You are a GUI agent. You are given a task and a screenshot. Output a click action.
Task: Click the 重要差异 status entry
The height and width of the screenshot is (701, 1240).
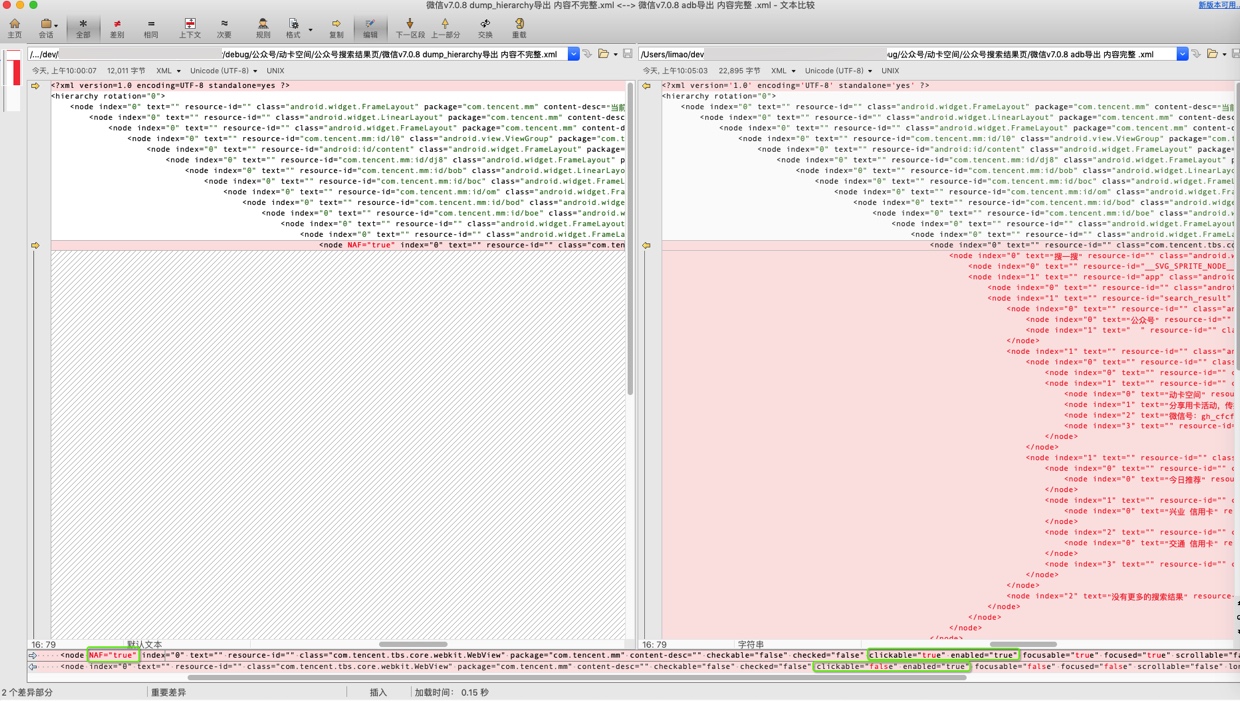pos(168,692)
